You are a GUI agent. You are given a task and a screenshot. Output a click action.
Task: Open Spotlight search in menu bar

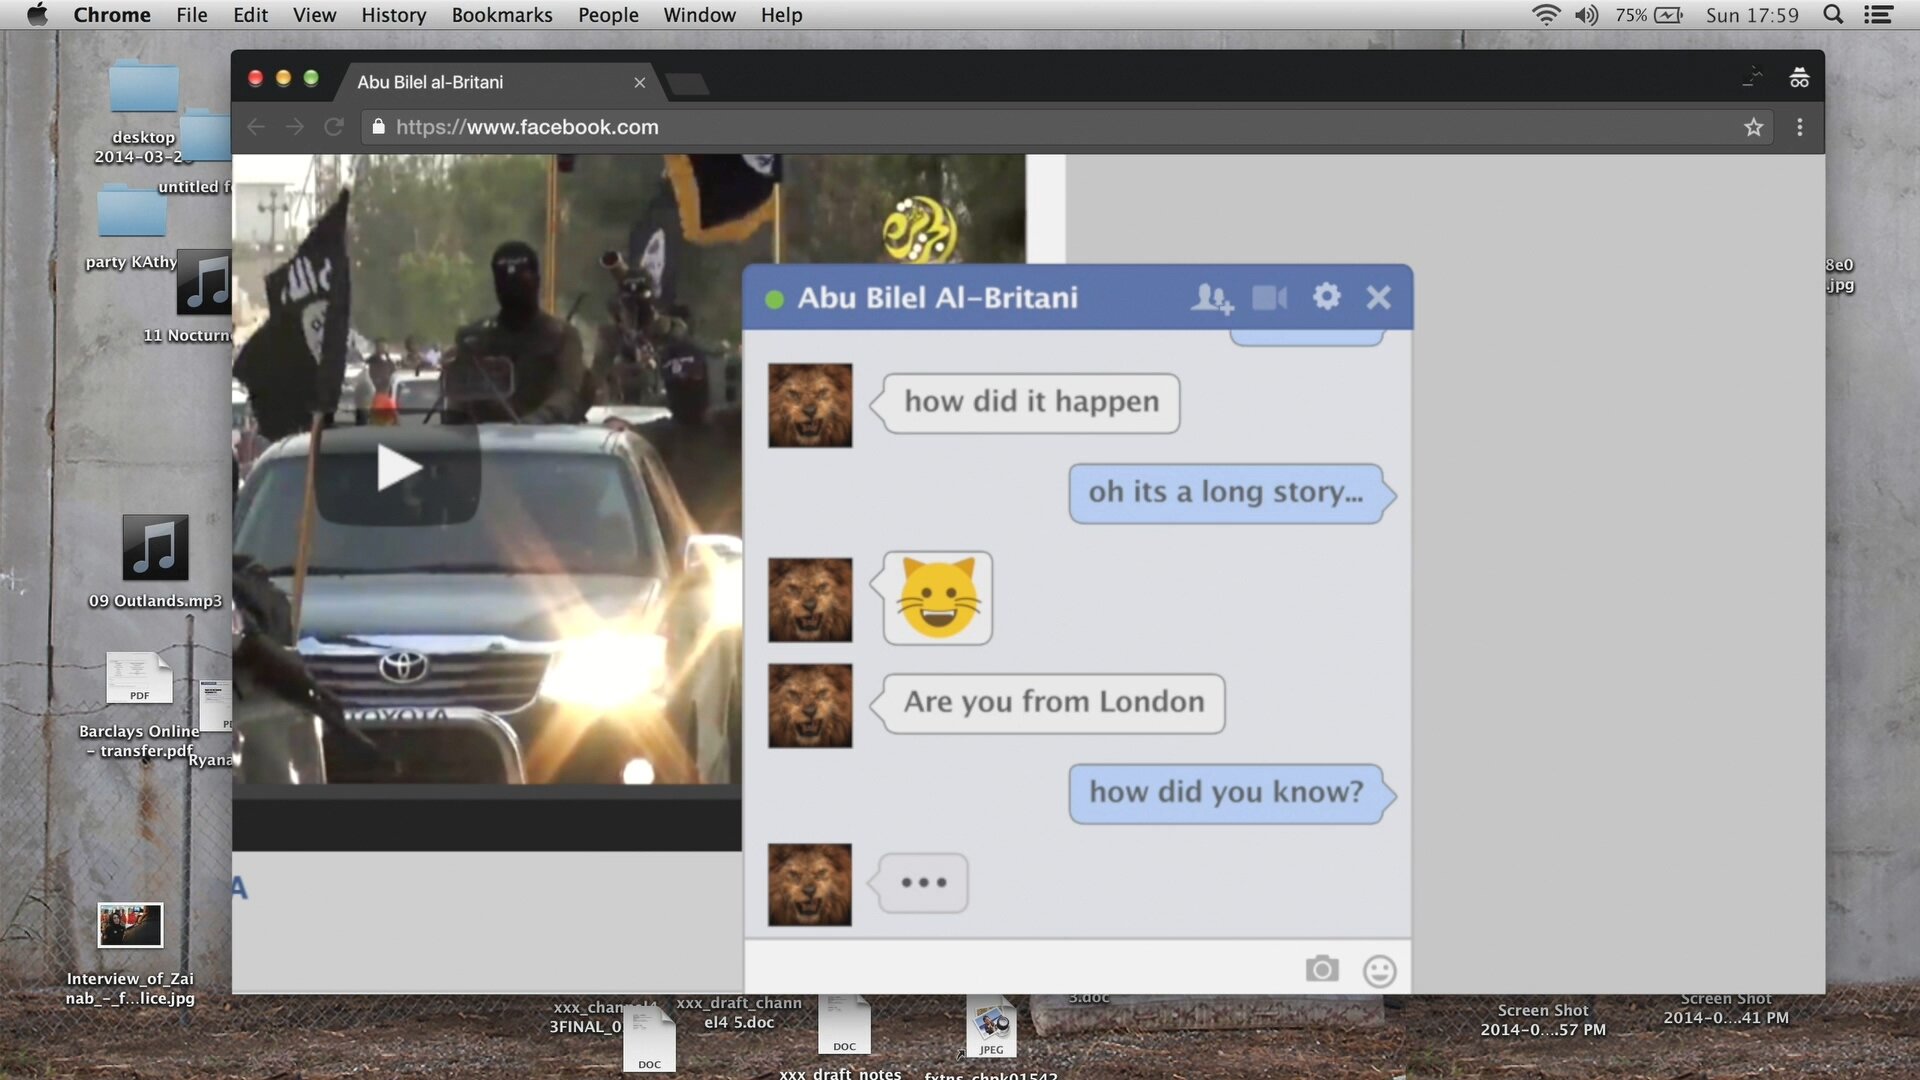click(x=1832, y=15)
